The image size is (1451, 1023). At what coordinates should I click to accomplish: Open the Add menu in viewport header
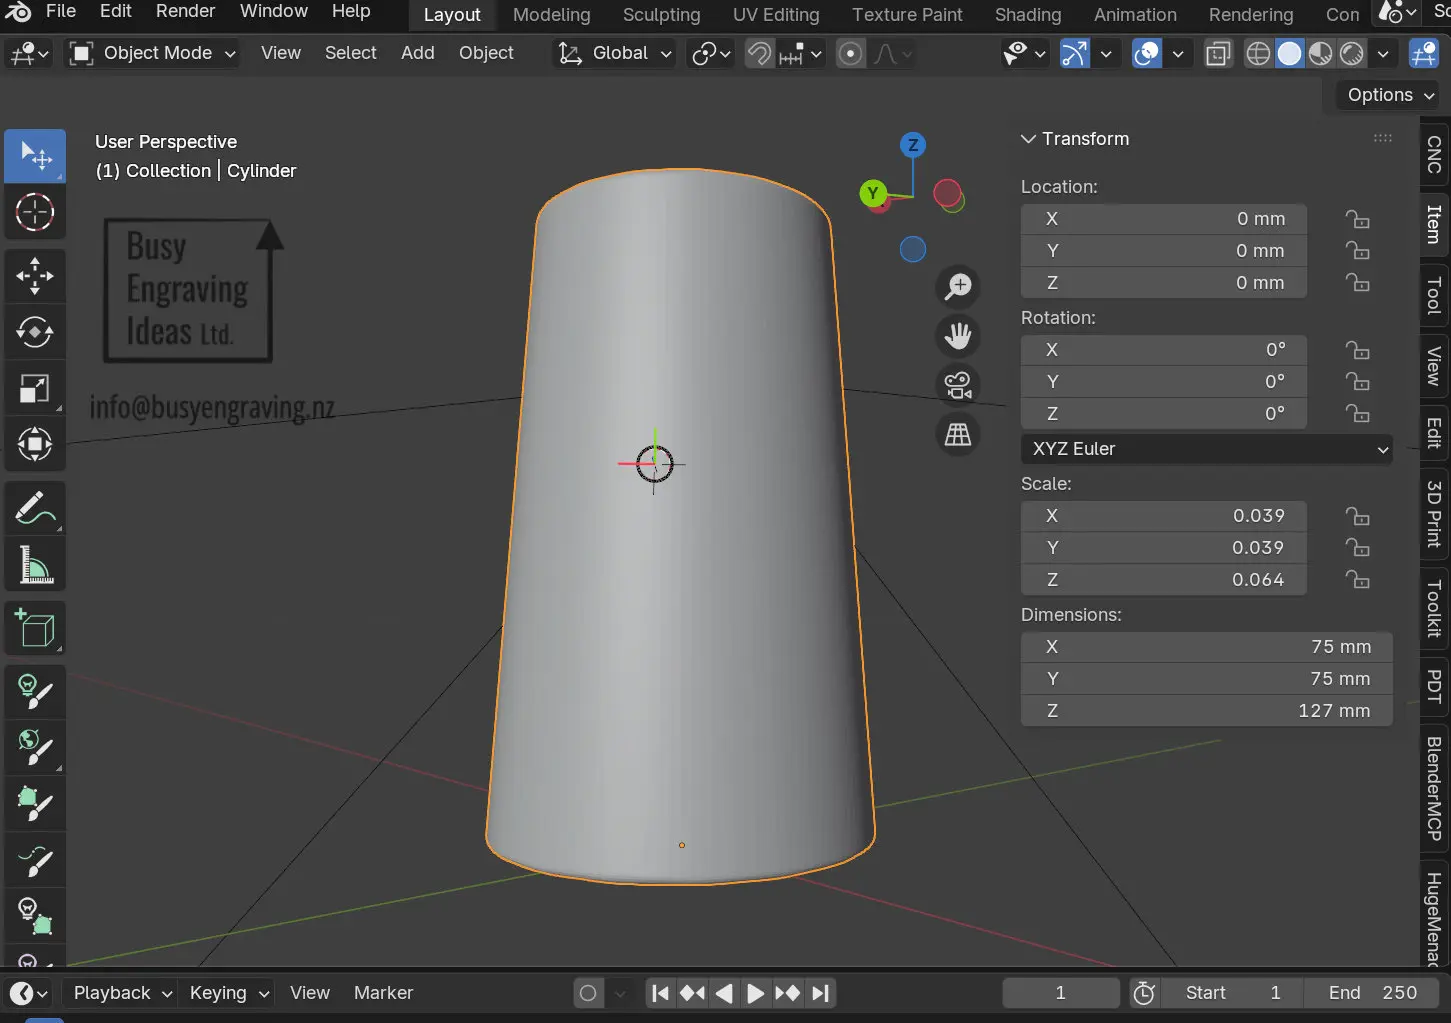417,53
